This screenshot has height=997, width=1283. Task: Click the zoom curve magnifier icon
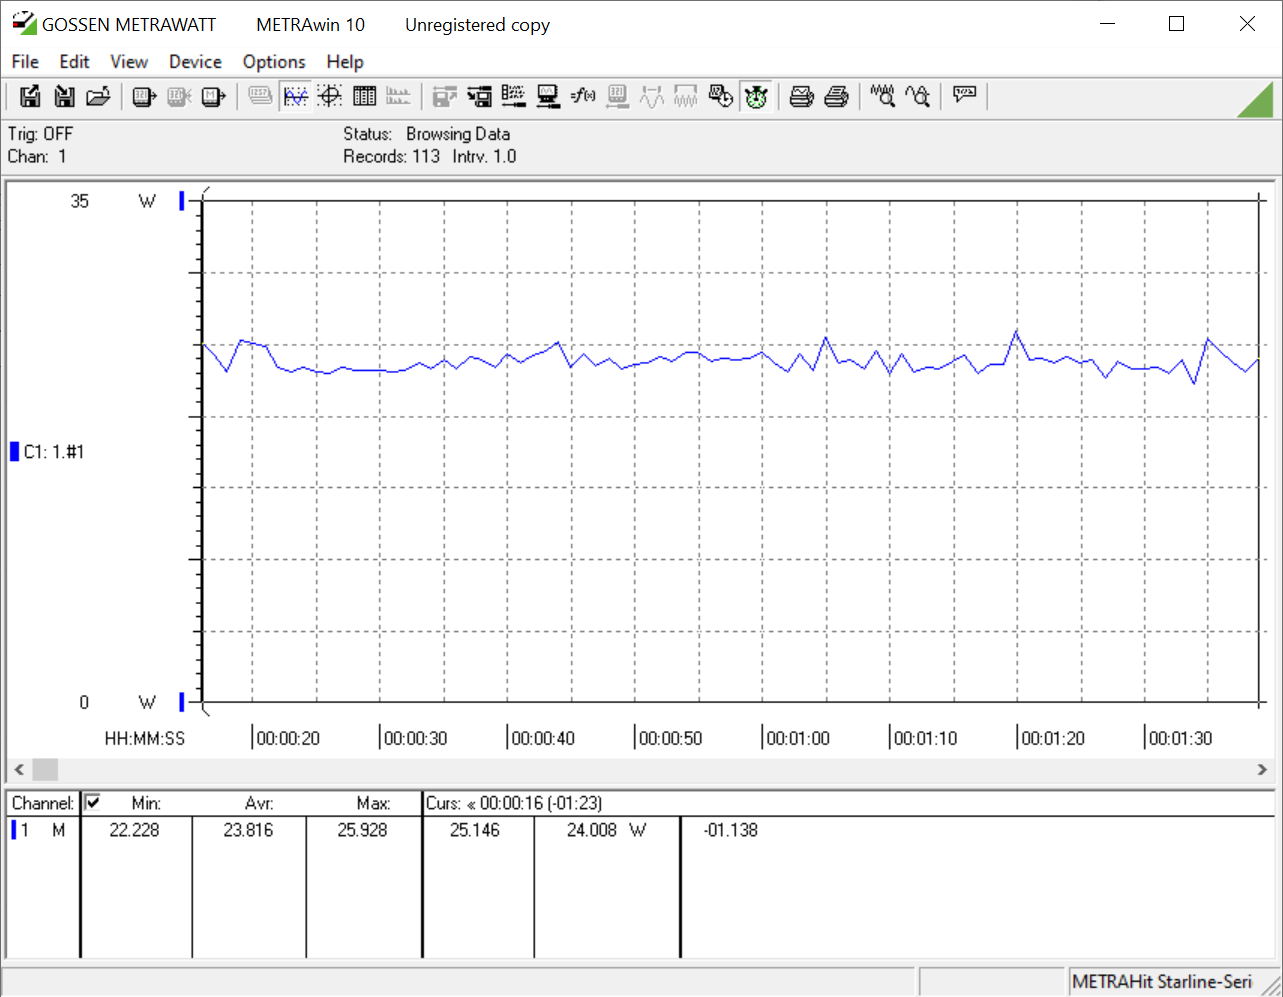tap(918, 96)
